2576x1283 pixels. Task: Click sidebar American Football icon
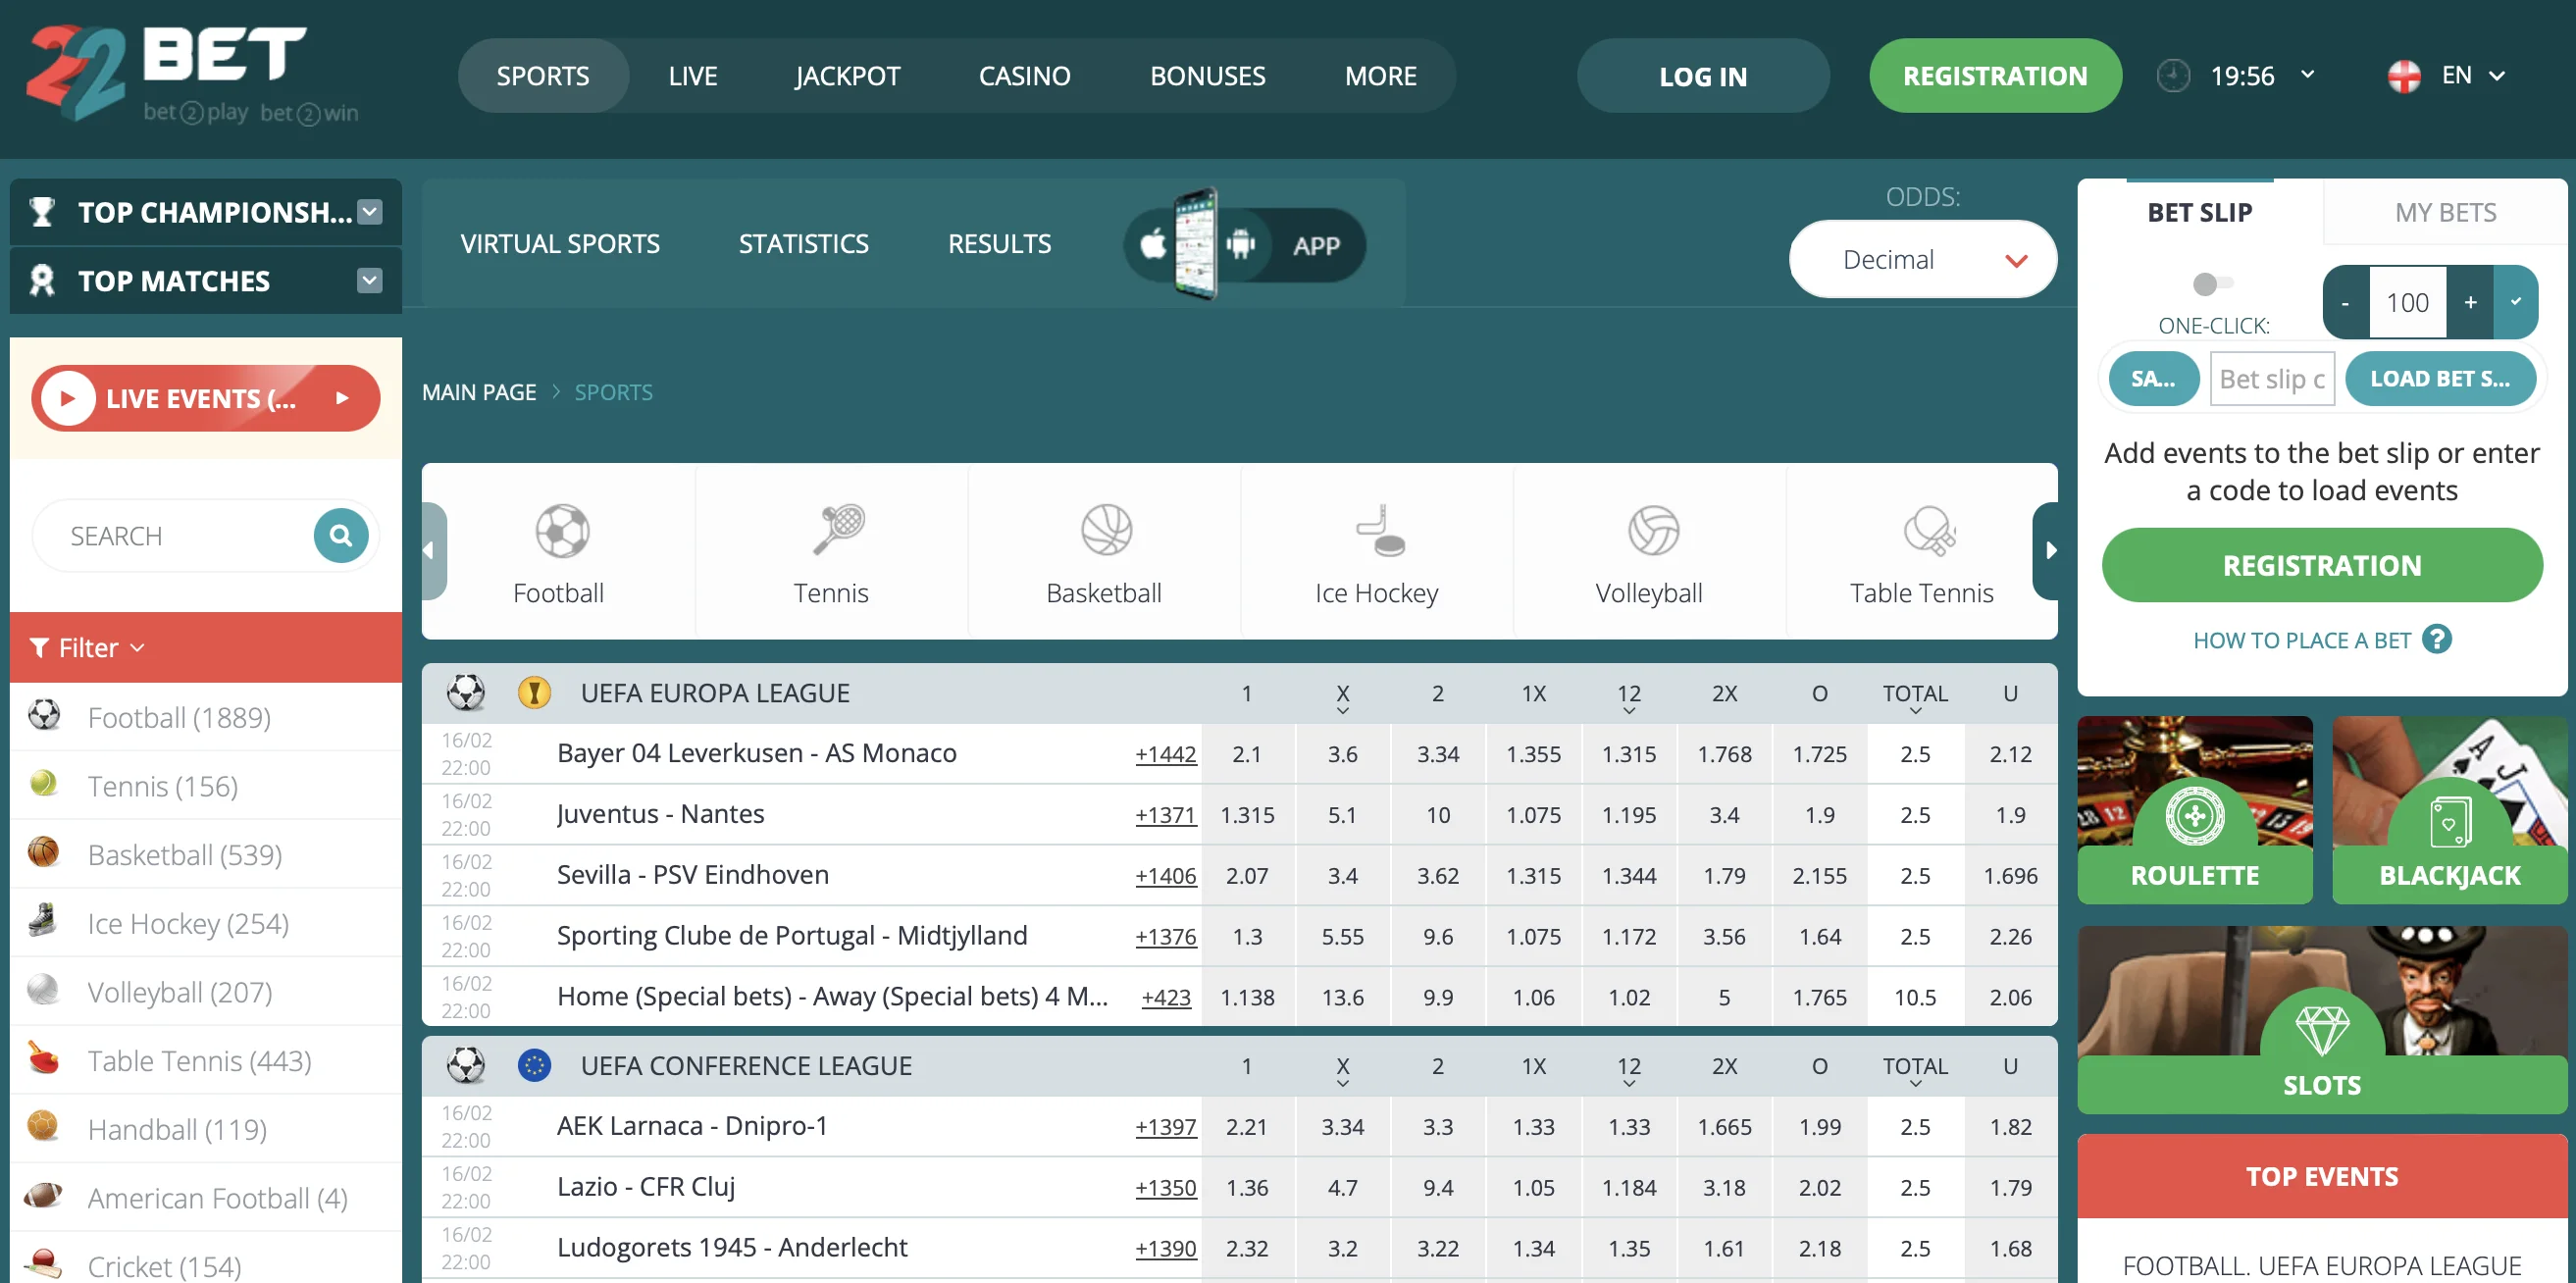click(43, 1195)
